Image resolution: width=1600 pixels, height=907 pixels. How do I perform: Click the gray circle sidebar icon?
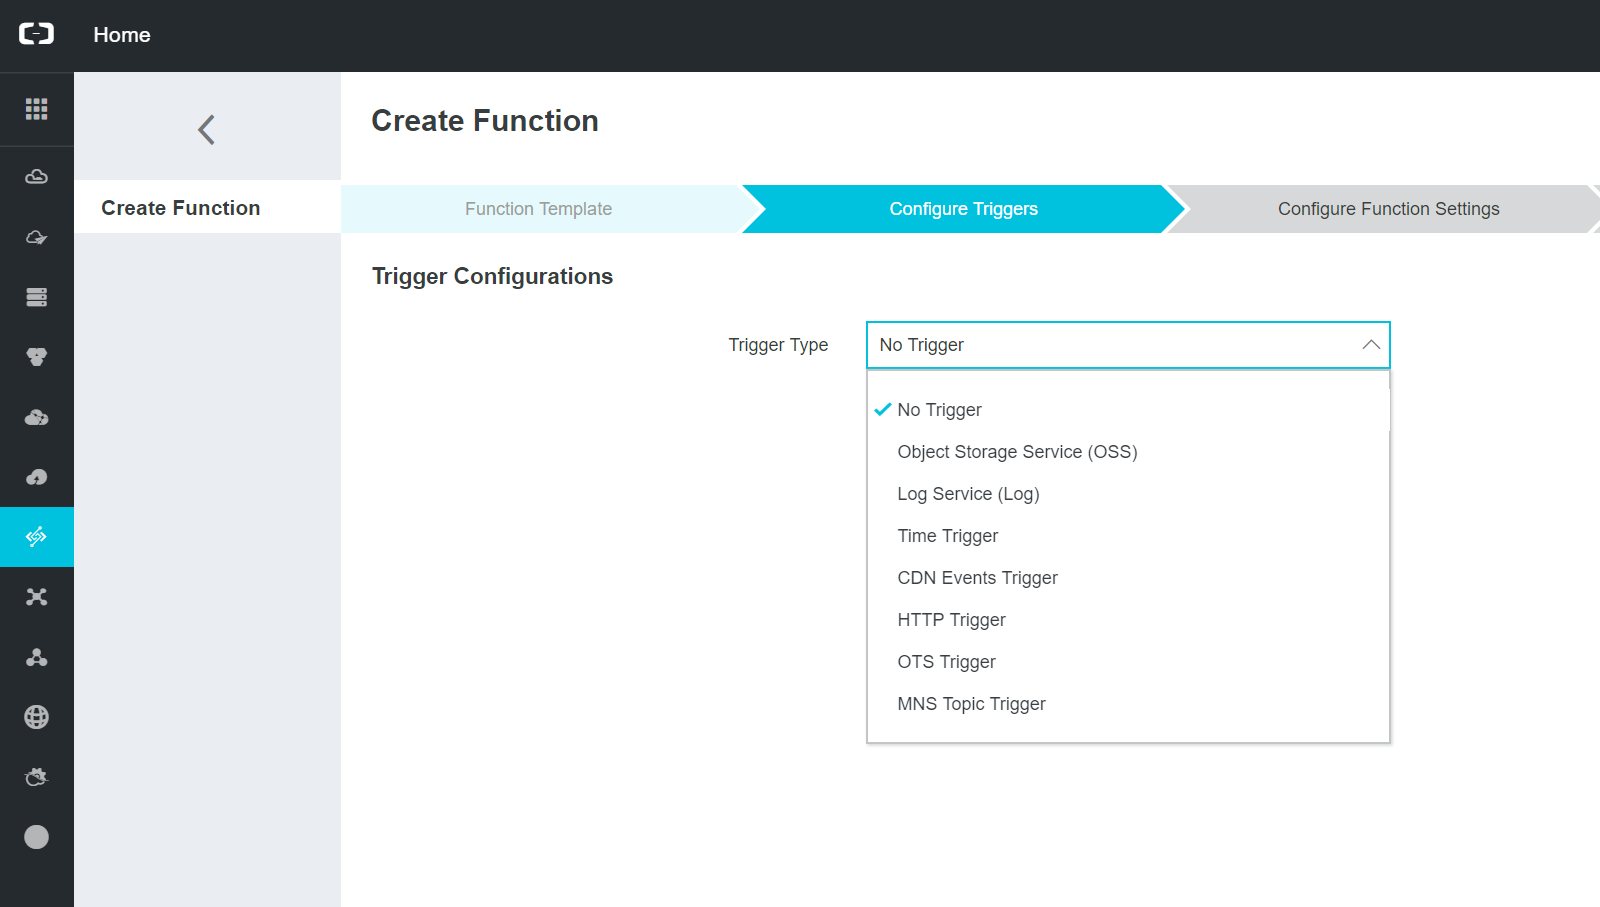[36, 837]
